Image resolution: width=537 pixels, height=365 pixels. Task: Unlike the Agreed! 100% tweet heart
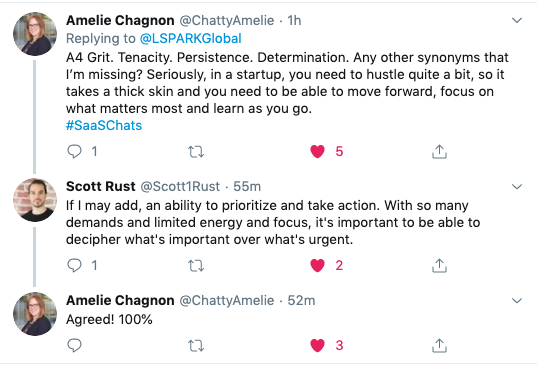(317, 345)
